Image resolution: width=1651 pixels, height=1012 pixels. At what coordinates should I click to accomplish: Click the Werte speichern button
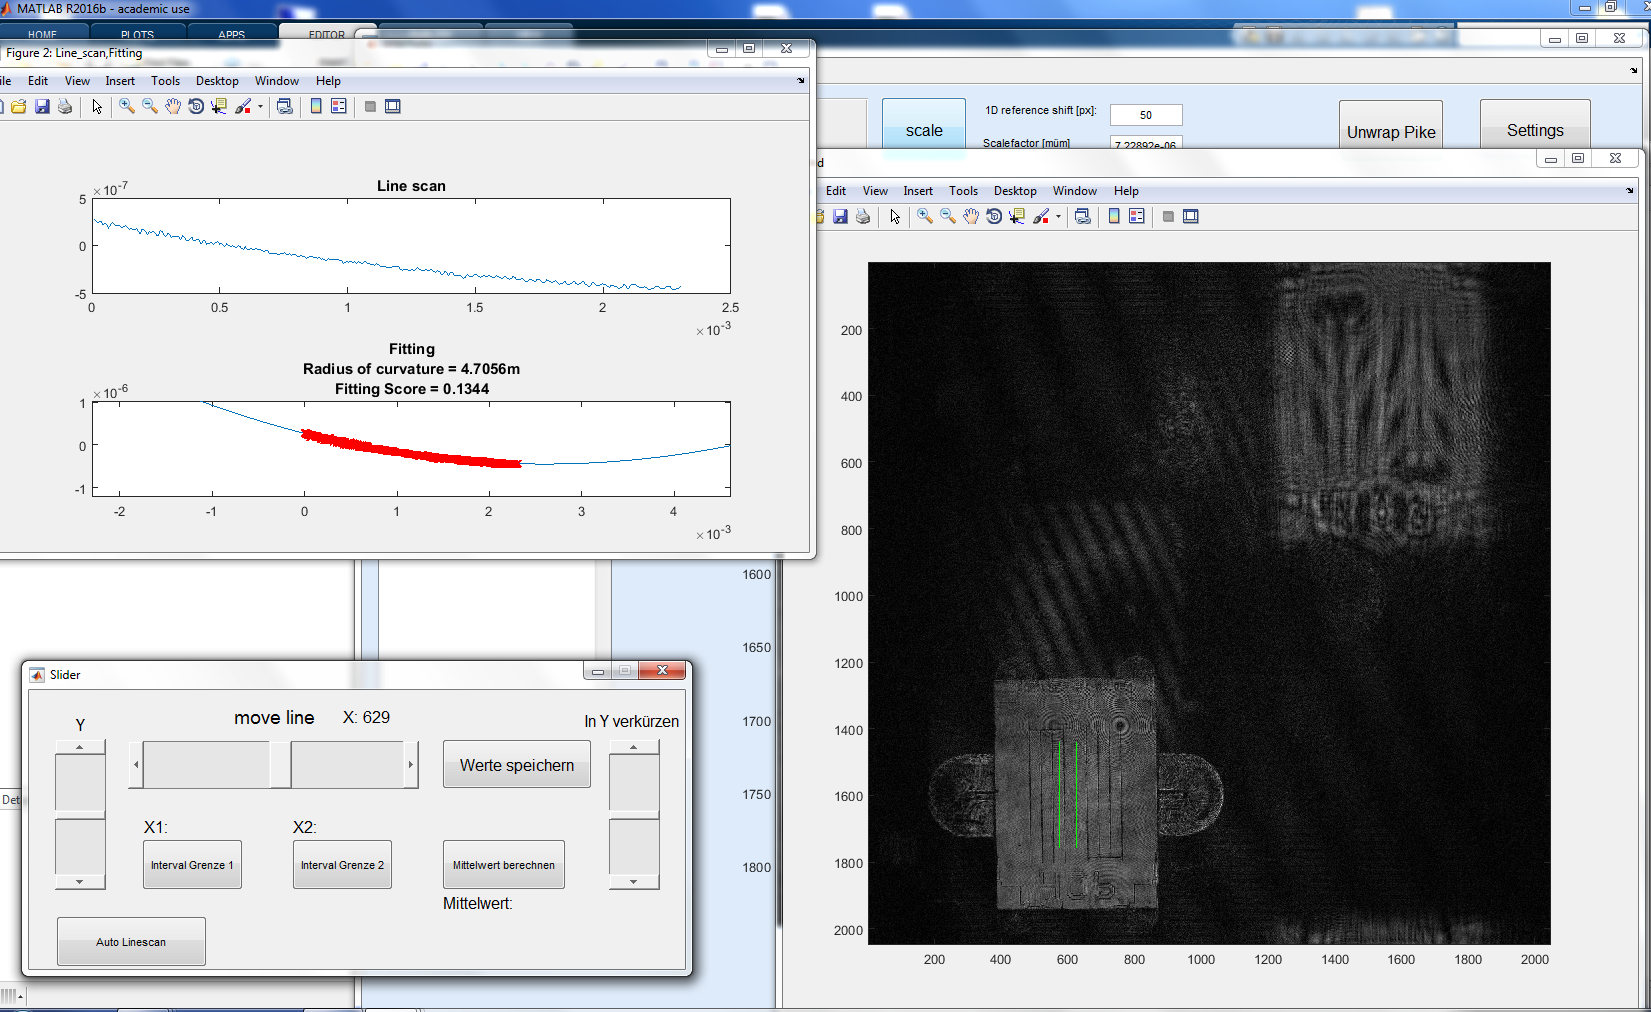(517, 765)
